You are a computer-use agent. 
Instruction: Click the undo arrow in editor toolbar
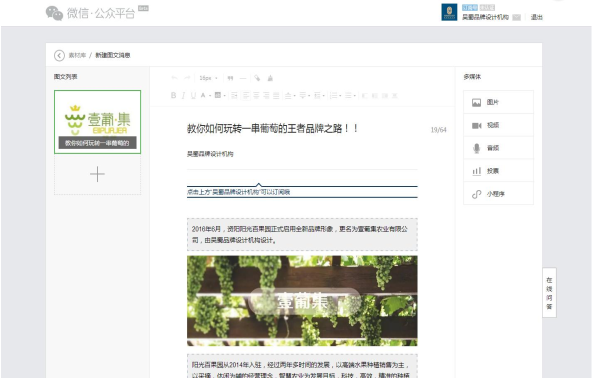[174, 78]
